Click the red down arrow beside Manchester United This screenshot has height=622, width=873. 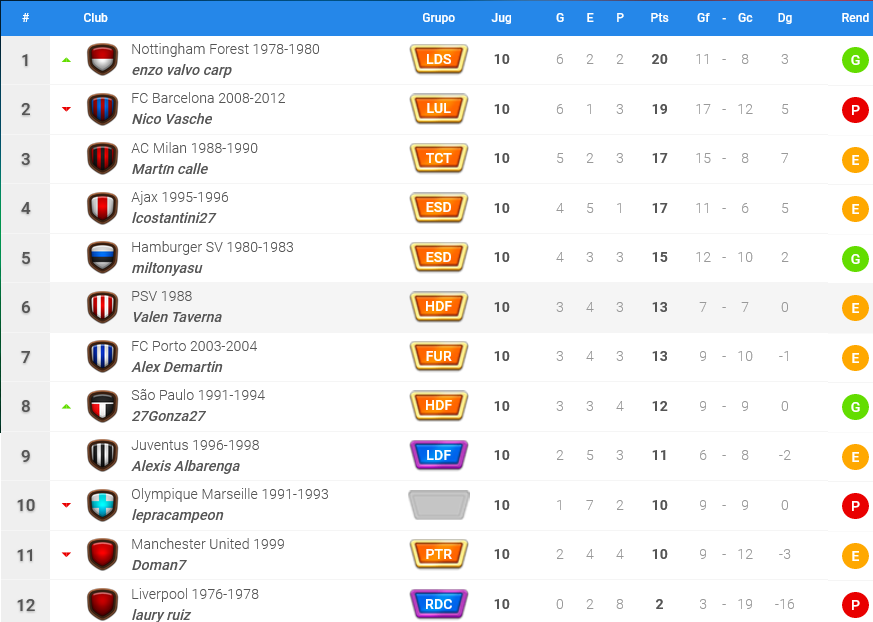point(66,554)
